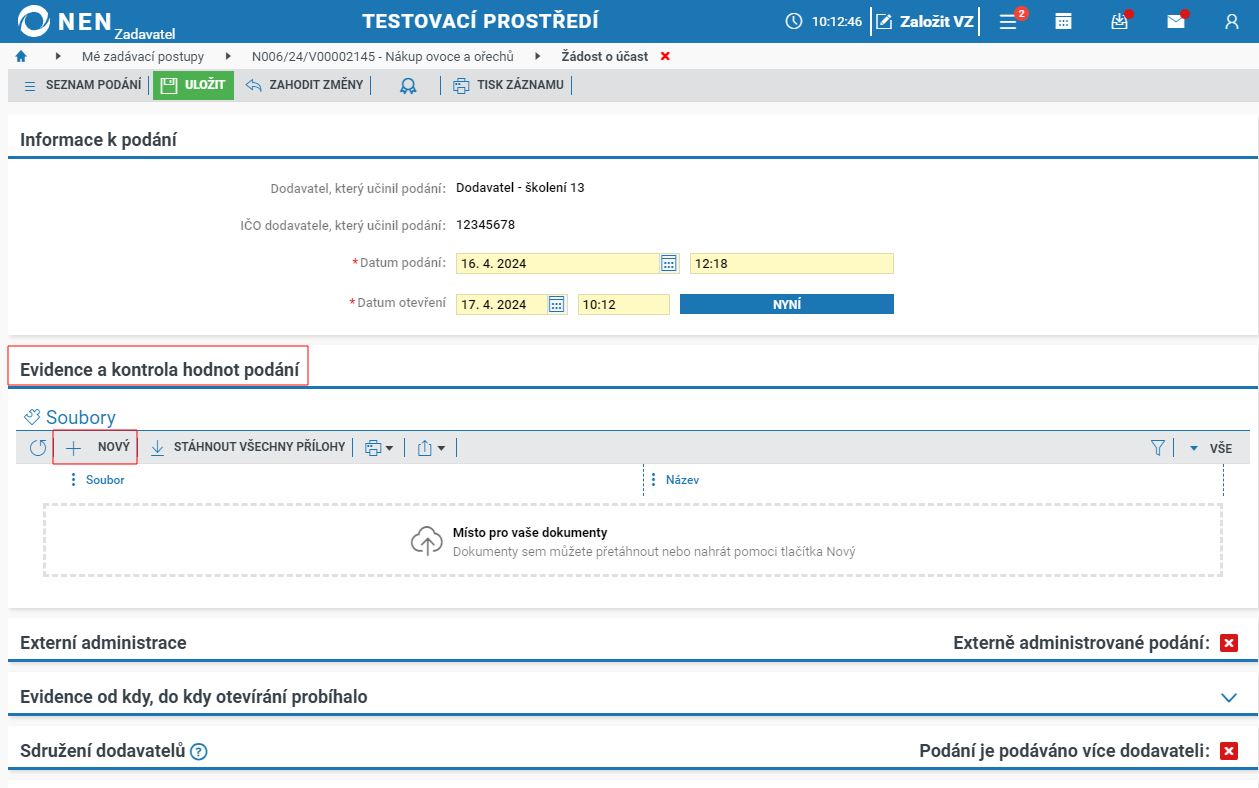Open the print dropdown in Soubory toolbar
The image size is (1259, 788).
(x=379, y=448)
